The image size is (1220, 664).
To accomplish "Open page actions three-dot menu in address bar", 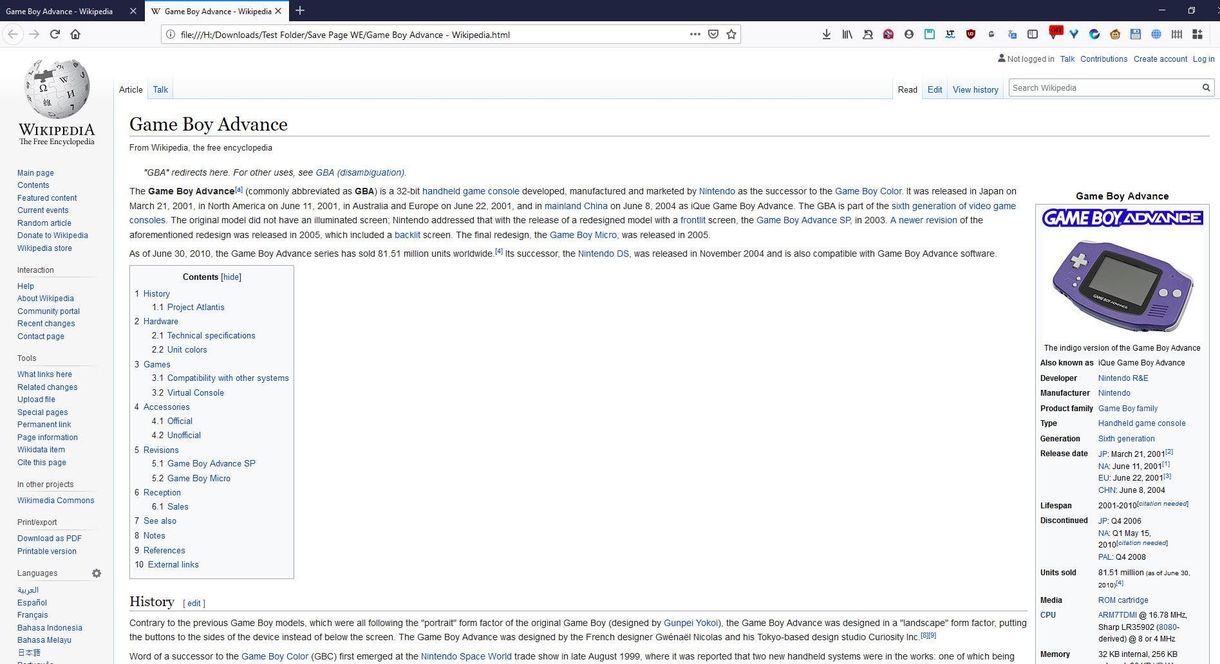I will coord(695,34).
